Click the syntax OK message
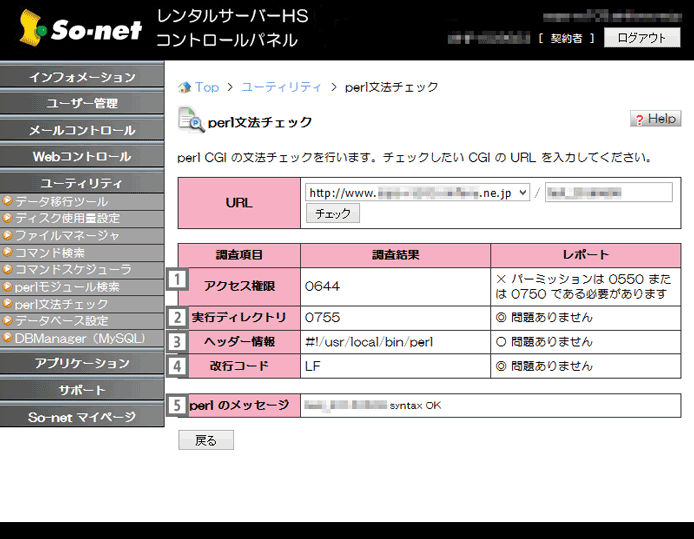This screenshot has height=539, width=694. tap(415, 405)
